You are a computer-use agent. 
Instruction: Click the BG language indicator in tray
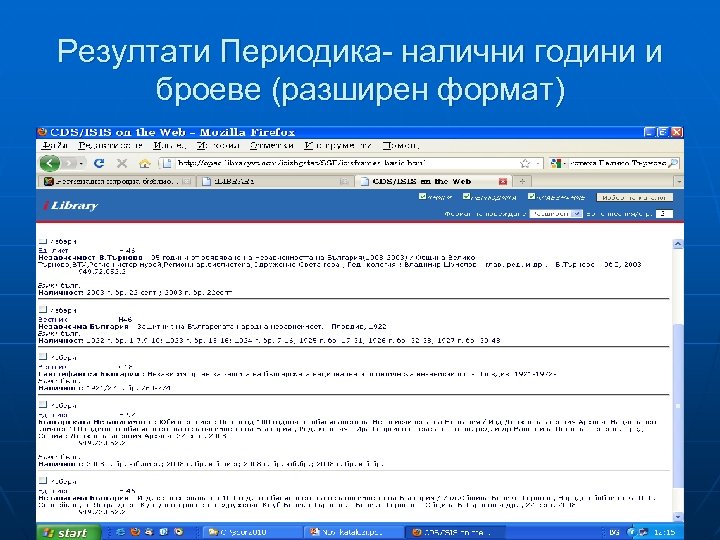[614, 533]
